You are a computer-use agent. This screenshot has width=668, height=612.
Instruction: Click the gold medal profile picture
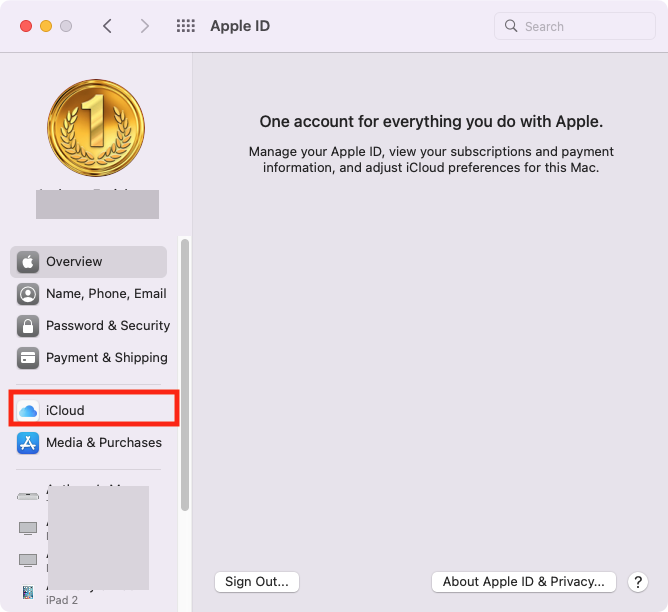tap(96, 128)
